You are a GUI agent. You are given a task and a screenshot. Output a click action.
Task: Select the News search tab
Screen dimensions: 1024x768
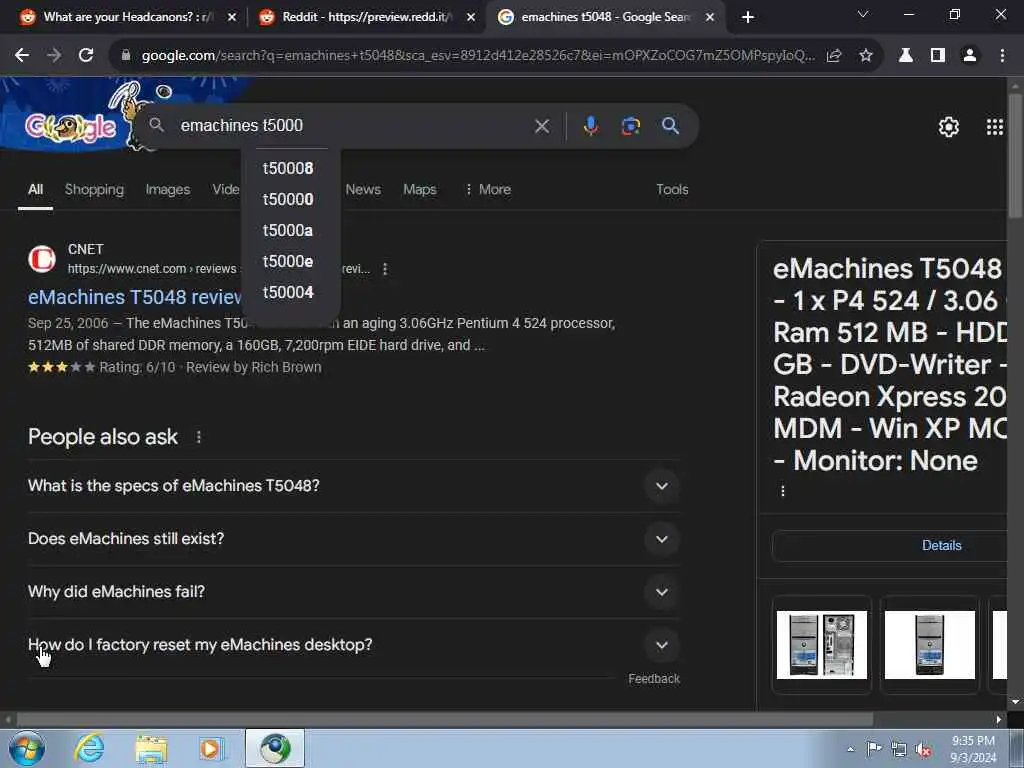[363, 189]
